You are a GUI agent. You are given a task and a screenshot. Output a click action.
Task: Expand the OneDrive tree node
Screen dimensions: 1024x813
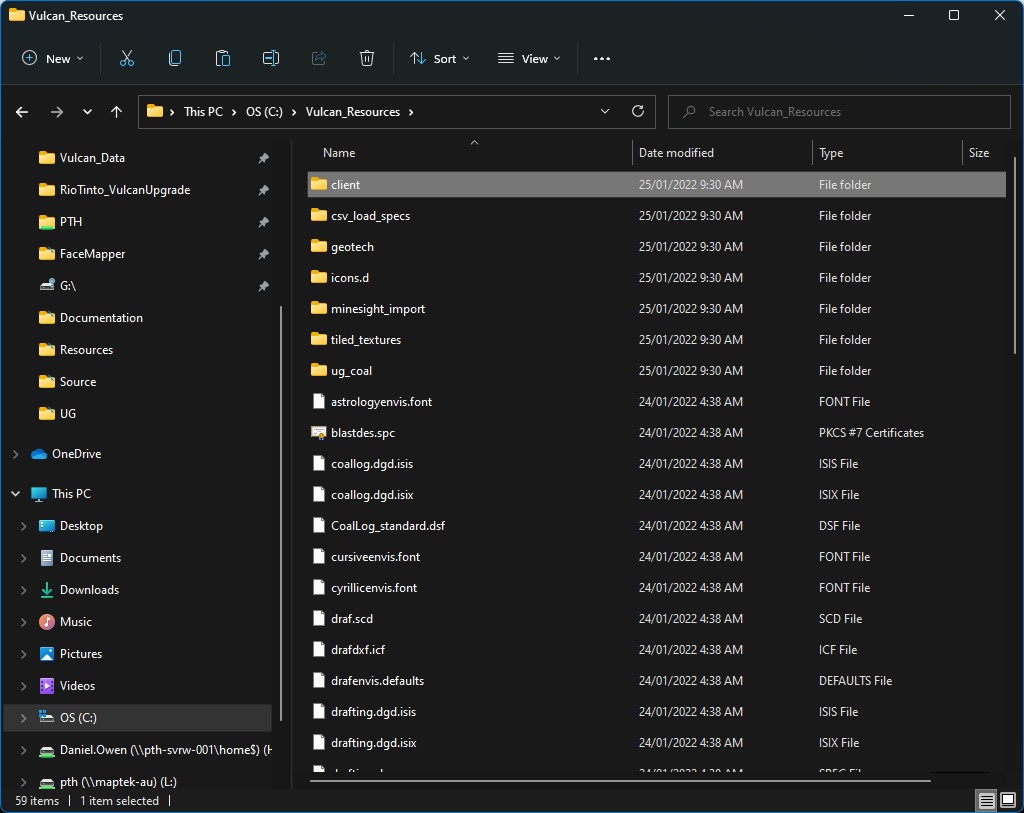click(15, 454)
